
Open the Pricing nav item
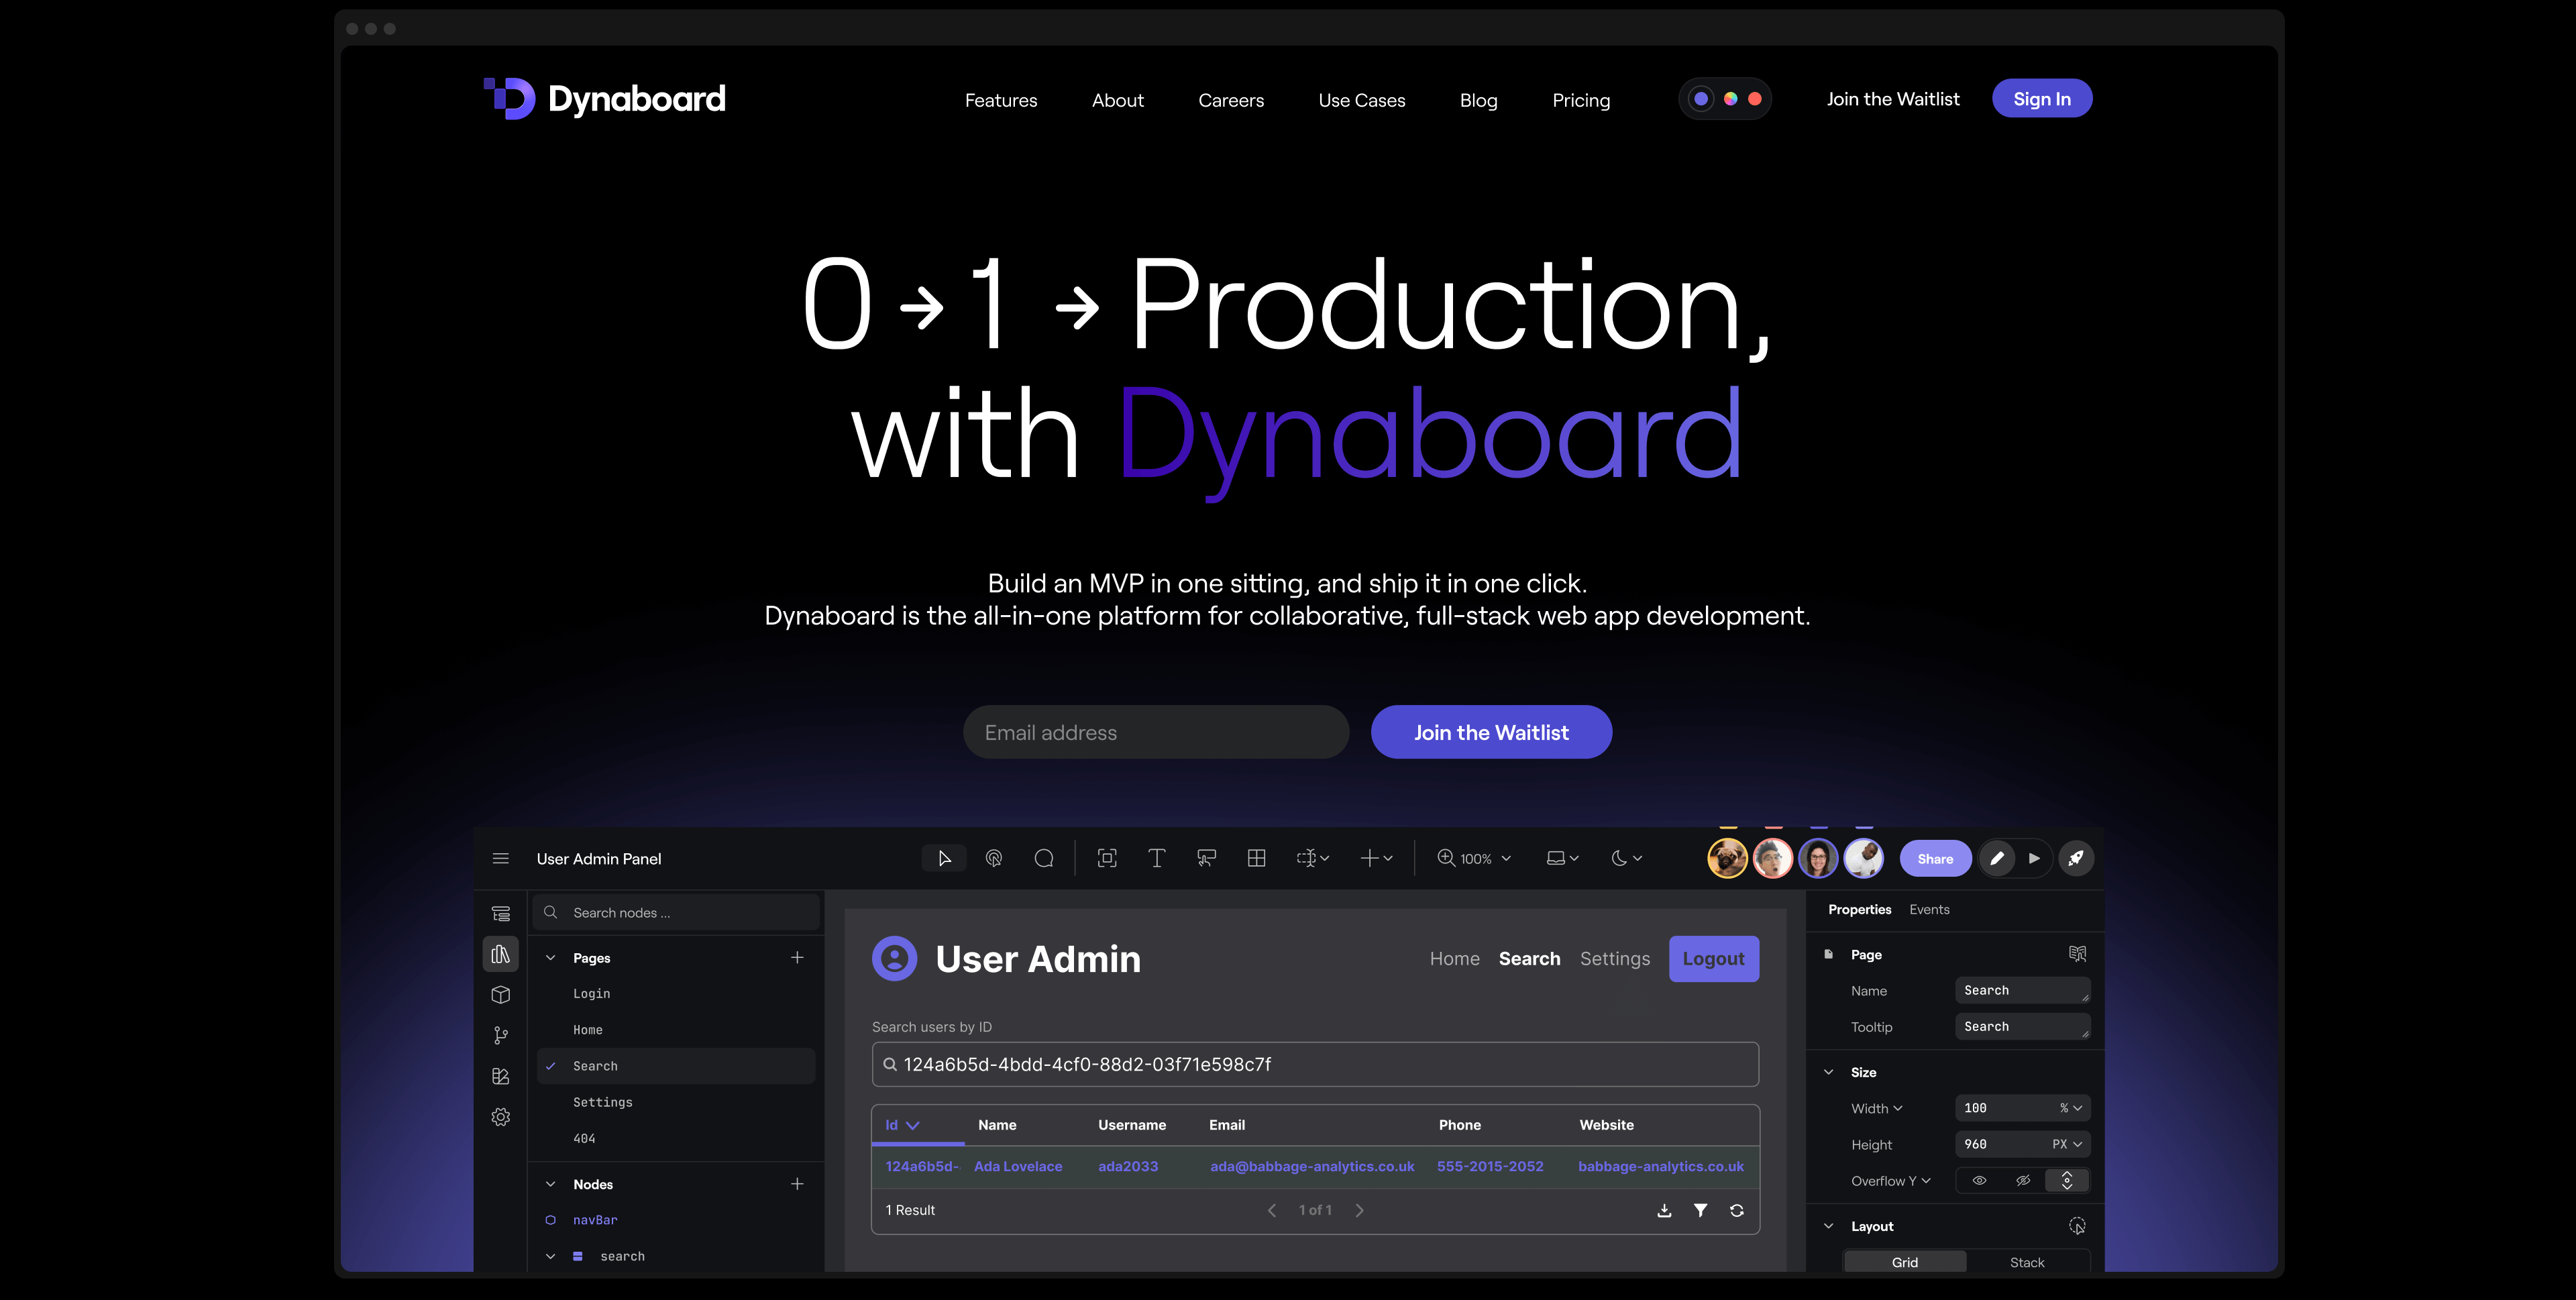[1581, 100]
